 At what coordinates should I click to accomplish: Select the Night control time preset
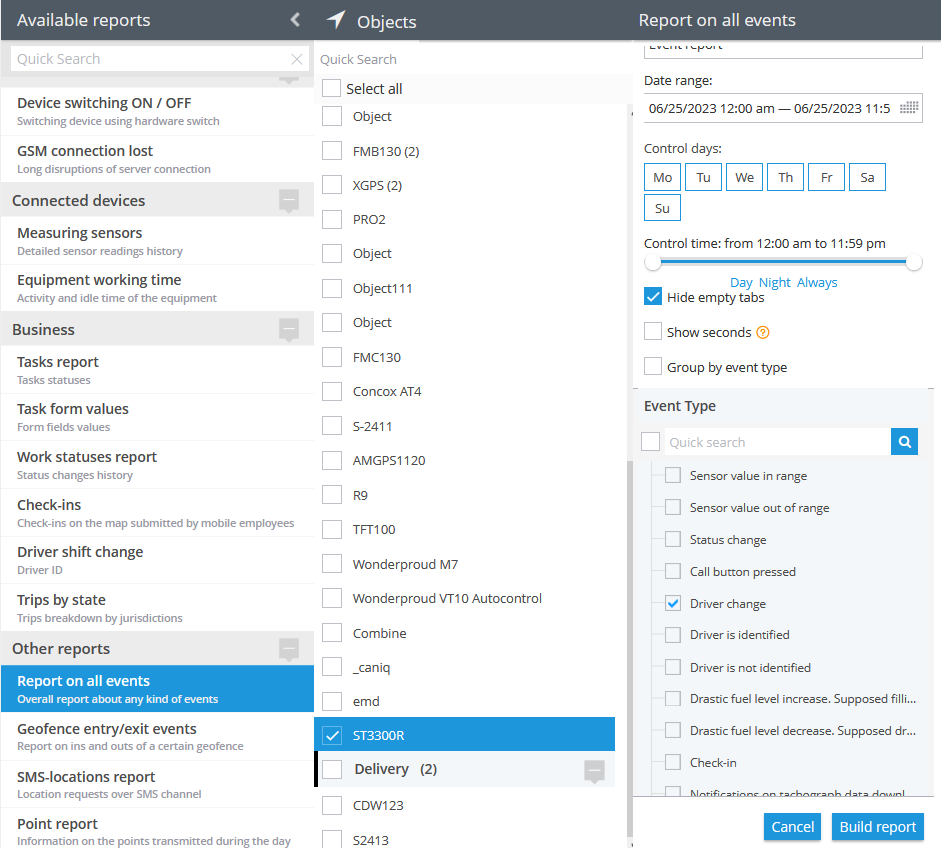(775, 282)
